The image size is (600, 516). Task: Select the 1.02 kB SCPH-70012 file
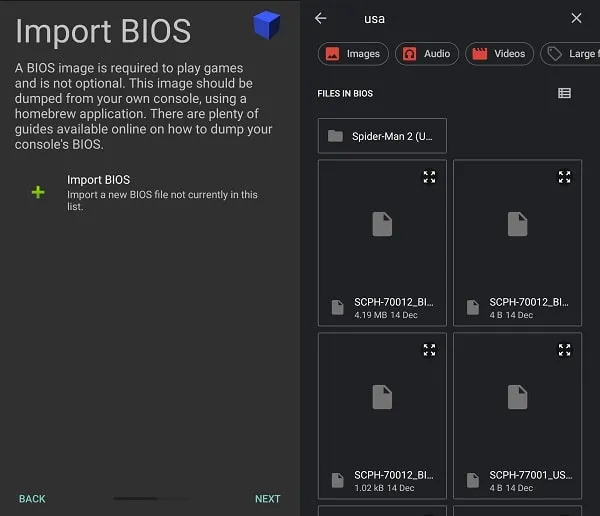tap(382, 416)
